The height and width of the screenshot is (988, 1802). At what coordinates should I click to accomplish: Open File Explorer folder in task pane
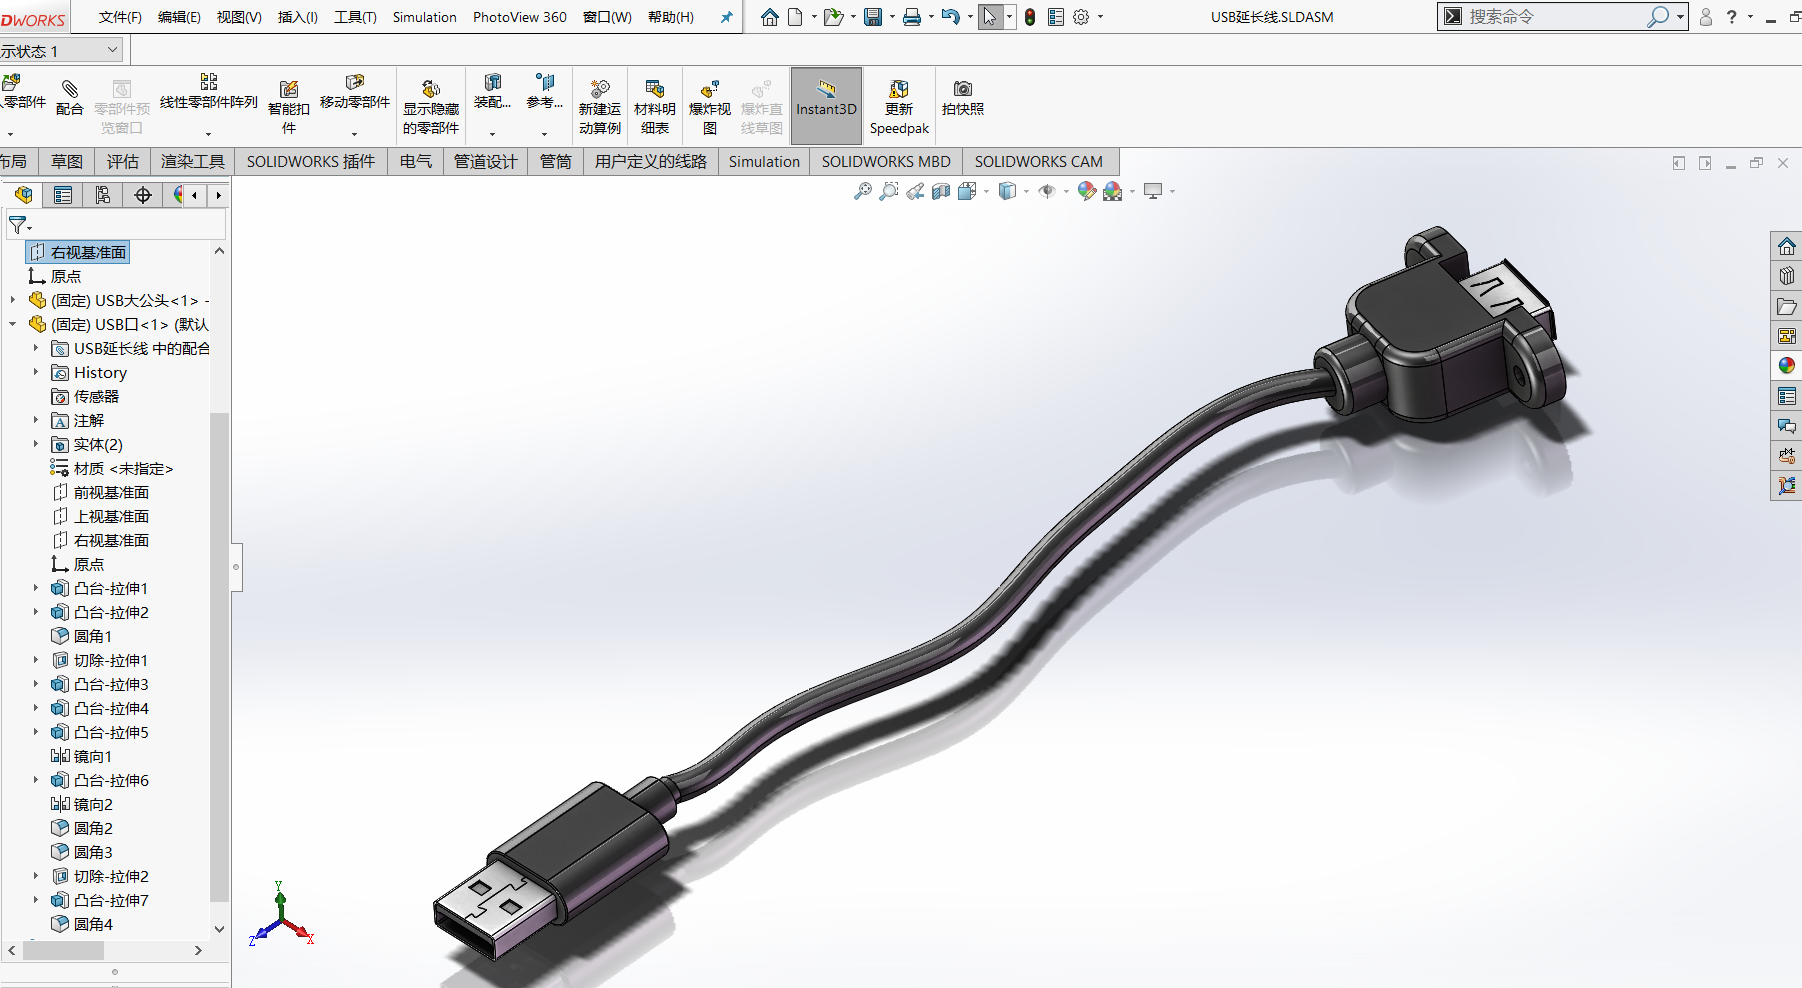(x=1787, y=306)
